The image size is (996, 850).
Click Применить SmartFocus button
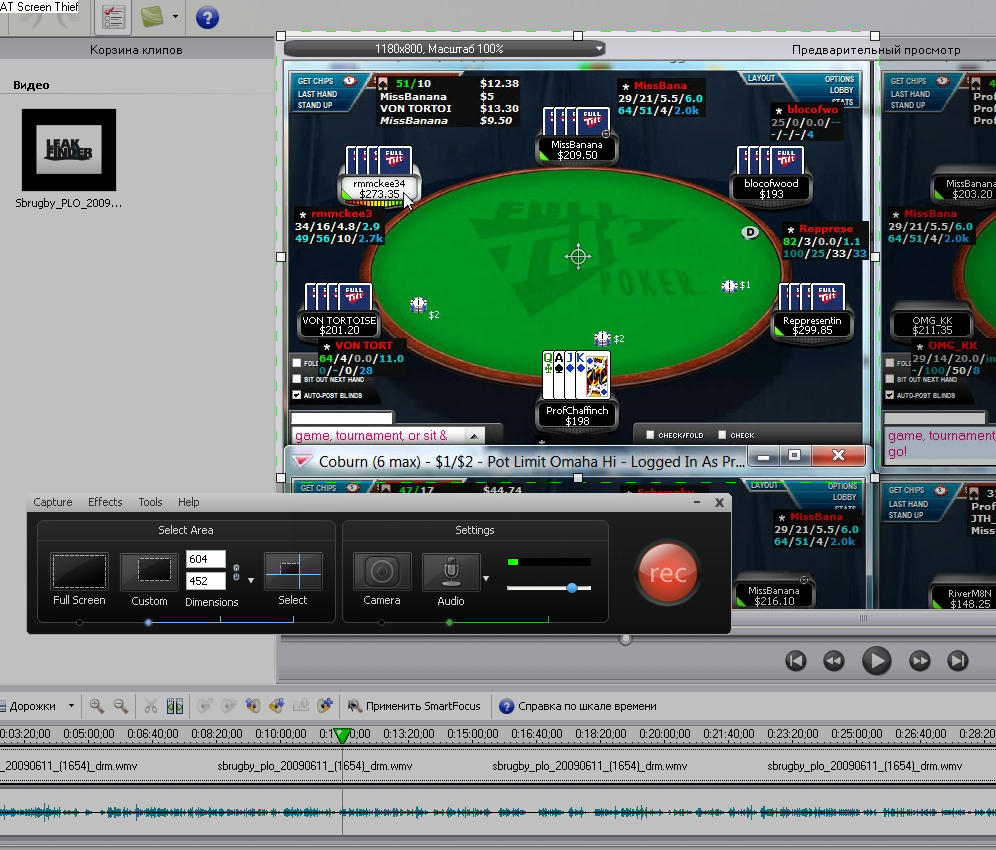(x=413, y=706)
